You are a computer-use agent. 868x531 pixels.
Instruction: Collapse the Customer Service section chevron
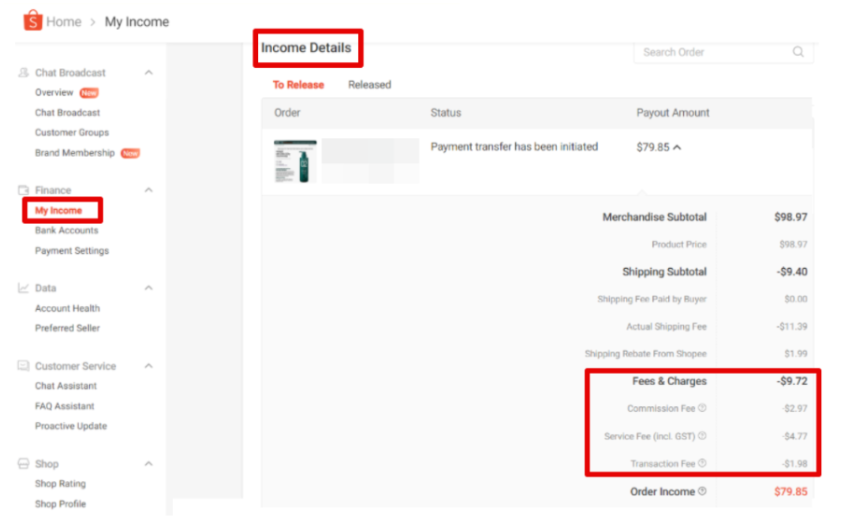point(148,366)
